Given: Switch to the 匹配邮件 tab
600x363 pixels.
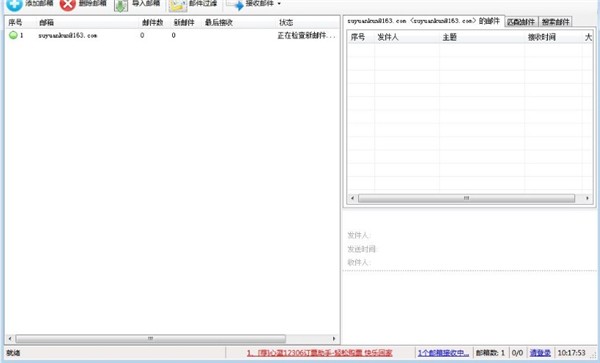Looking at the screenshot, I should click(x=521, y=22).
